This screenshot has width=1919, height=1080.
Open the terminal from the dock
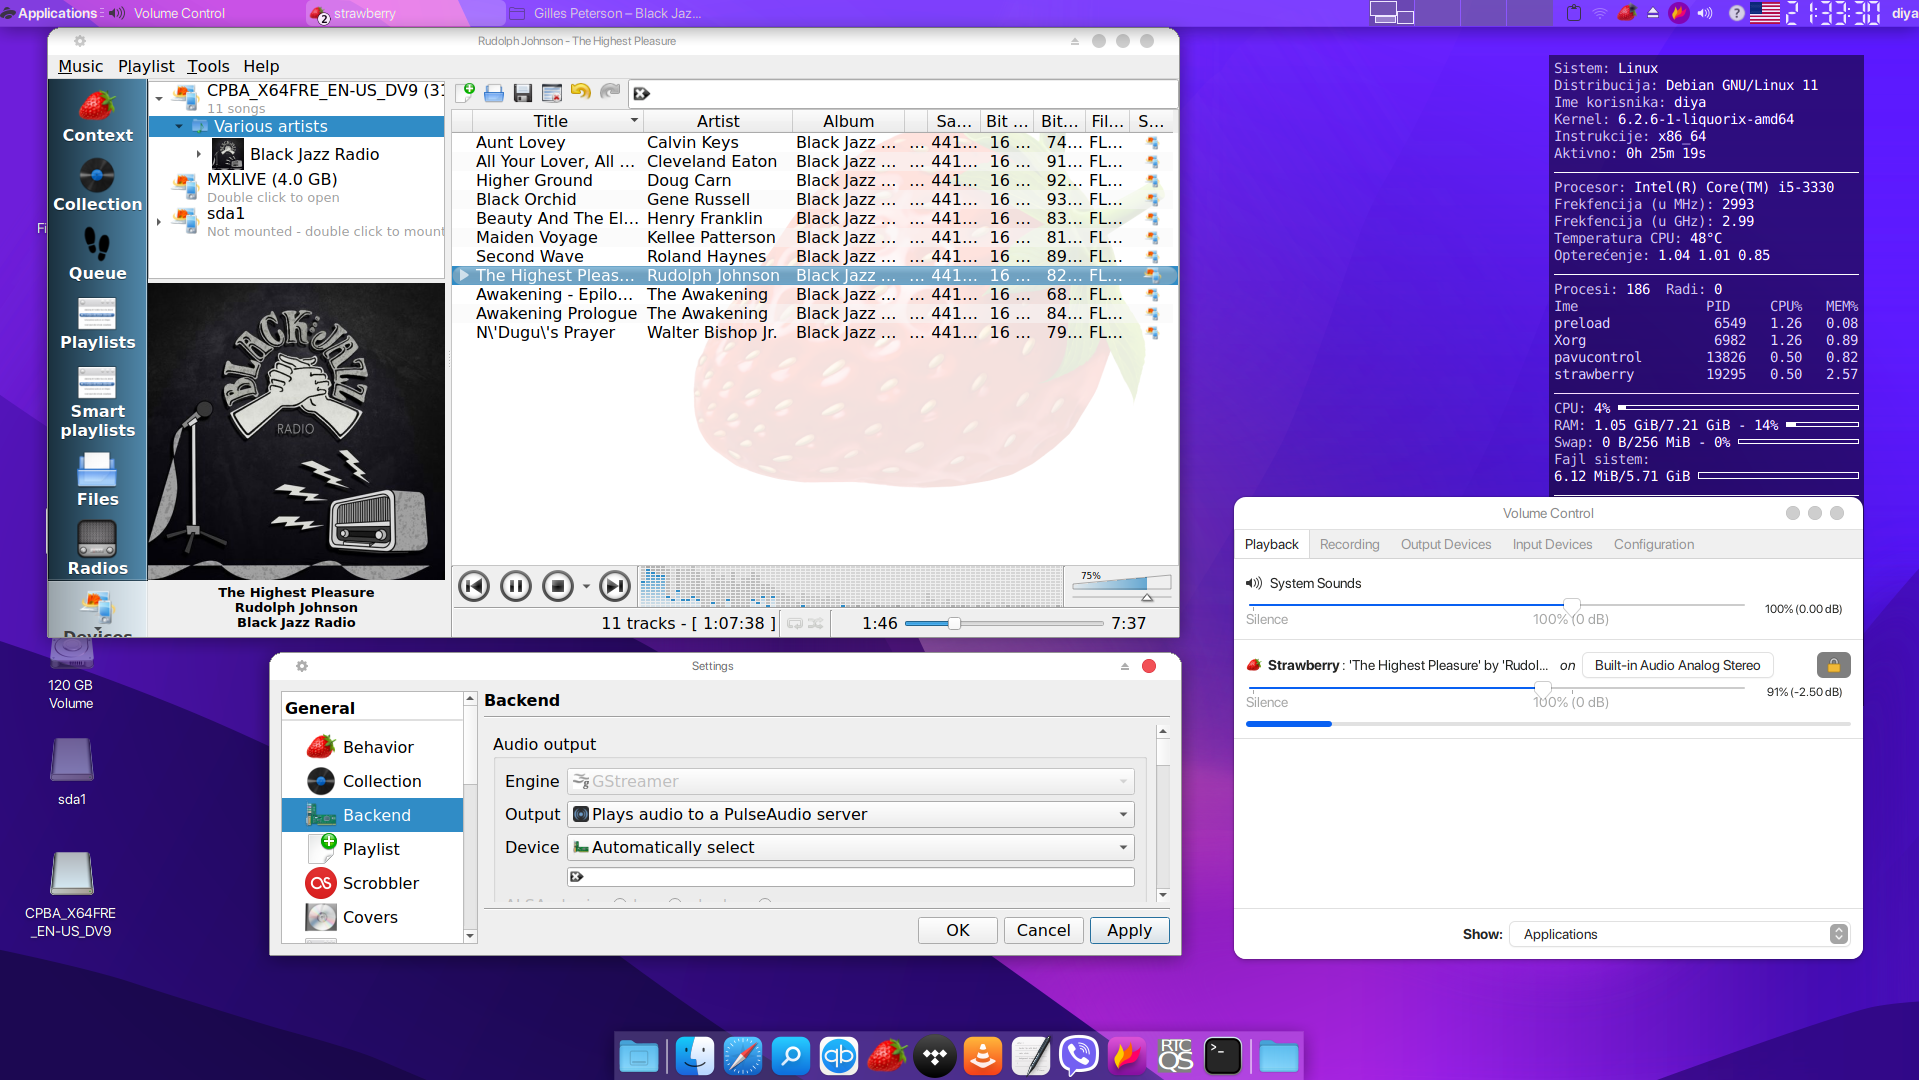point(1223,1056)
